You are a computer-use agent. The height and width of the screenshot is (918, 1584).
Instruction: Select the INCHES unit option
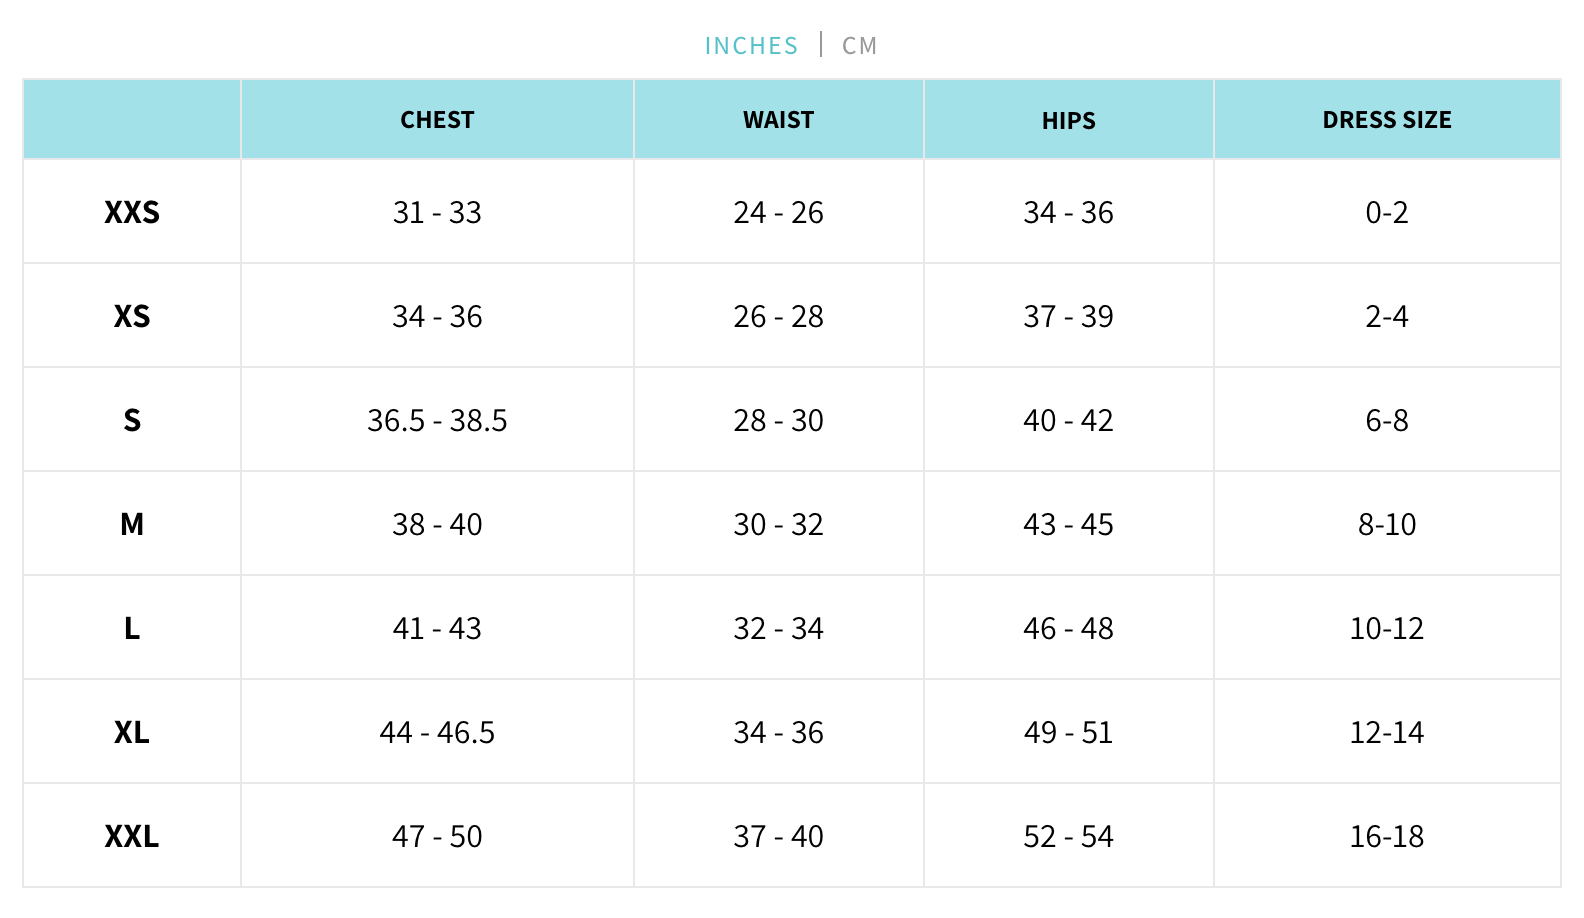(751, 46)
